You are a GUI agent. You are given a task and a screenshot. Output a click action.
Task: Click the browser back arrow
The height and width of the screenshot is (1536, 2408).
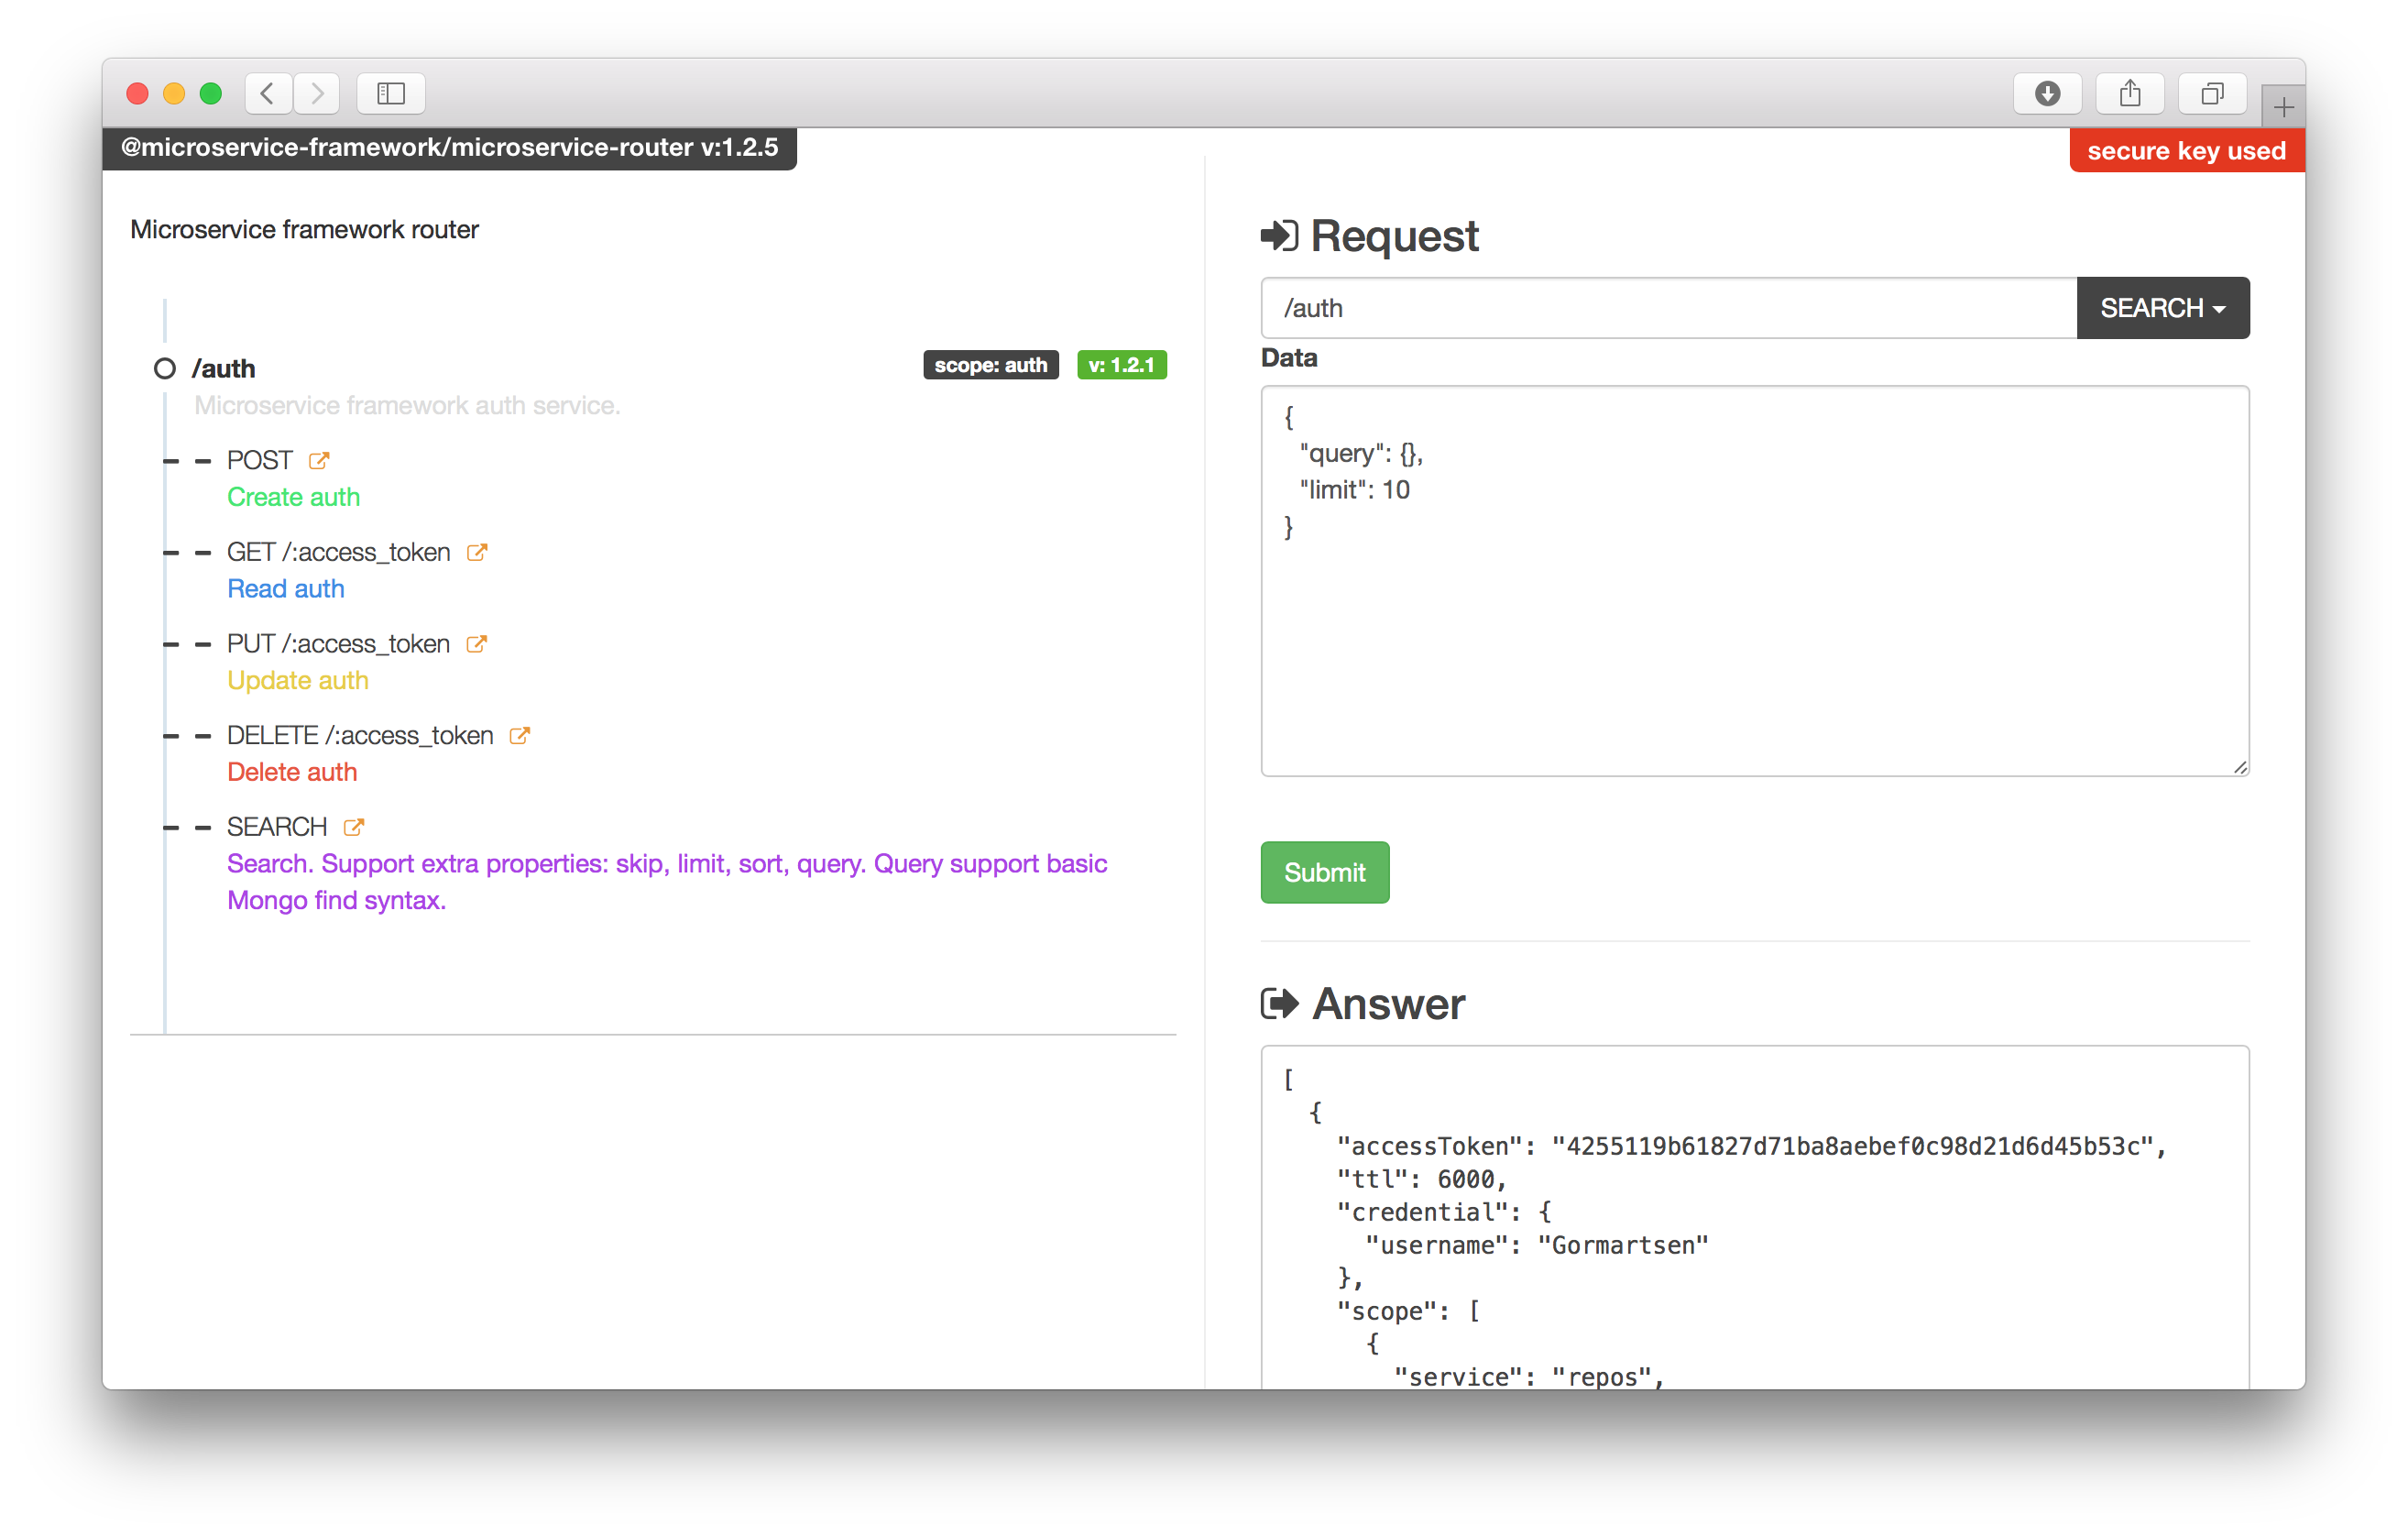click(268, 94)
